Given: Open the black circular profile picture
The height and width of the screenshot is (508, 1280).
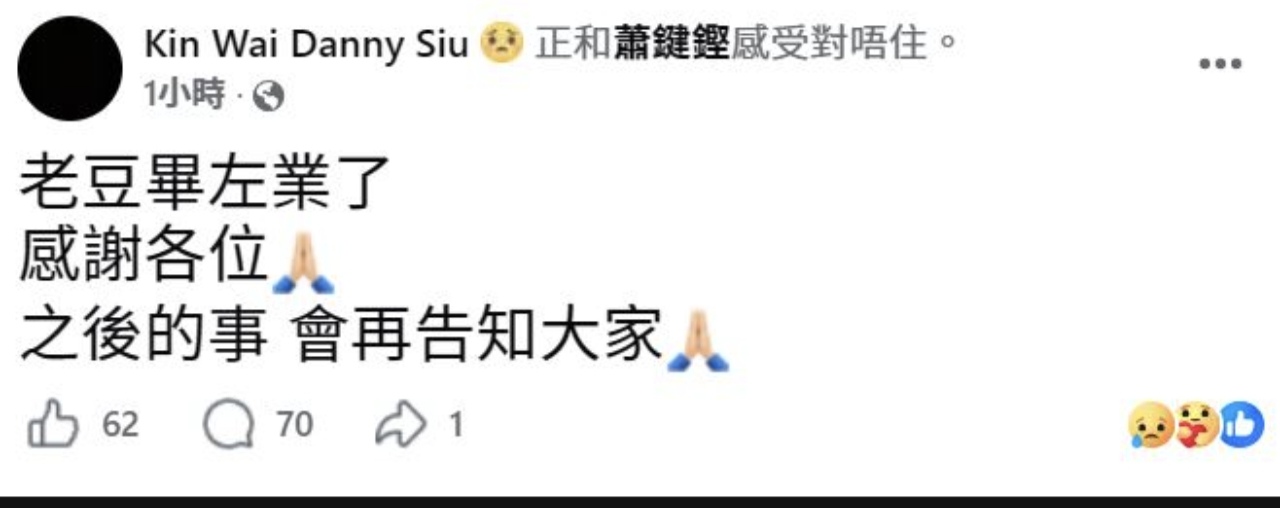Looking at the screenshot, I should point(70,68).
